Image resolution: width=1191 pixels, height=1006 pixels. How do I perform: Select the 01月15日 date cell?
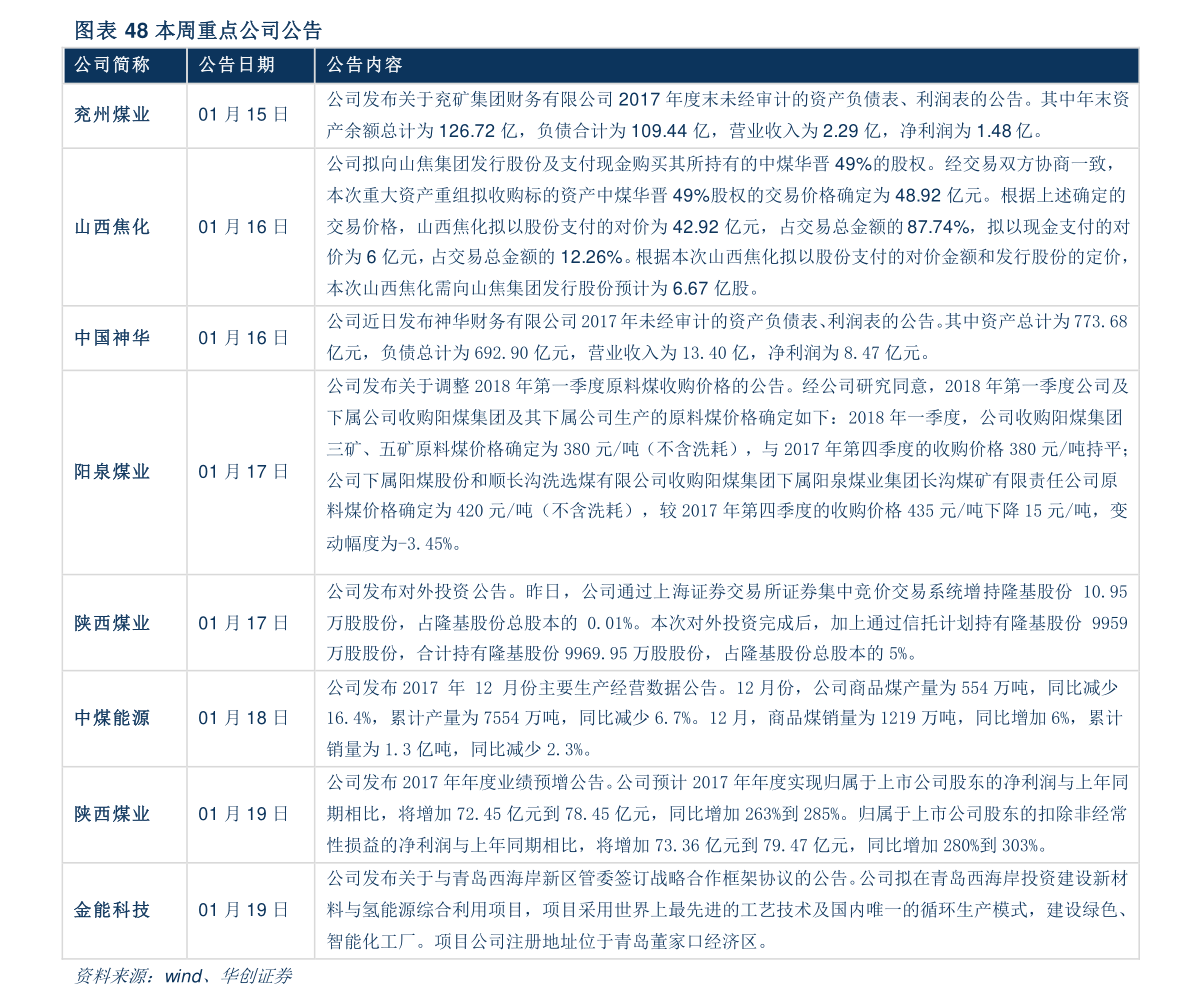tap(243, 115)
